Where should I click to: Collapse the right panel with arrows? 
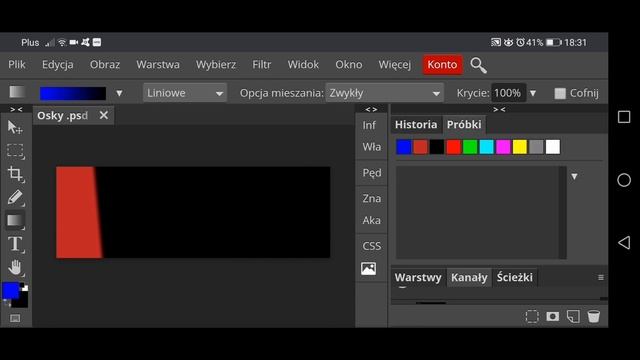499,109
